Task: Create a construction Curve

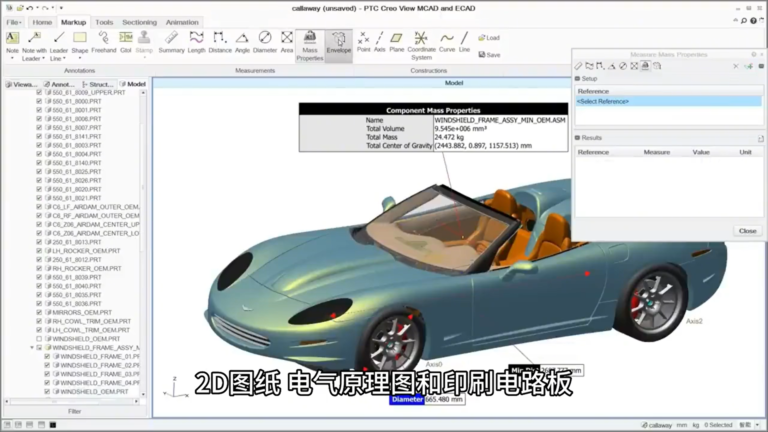Action: 447,42
